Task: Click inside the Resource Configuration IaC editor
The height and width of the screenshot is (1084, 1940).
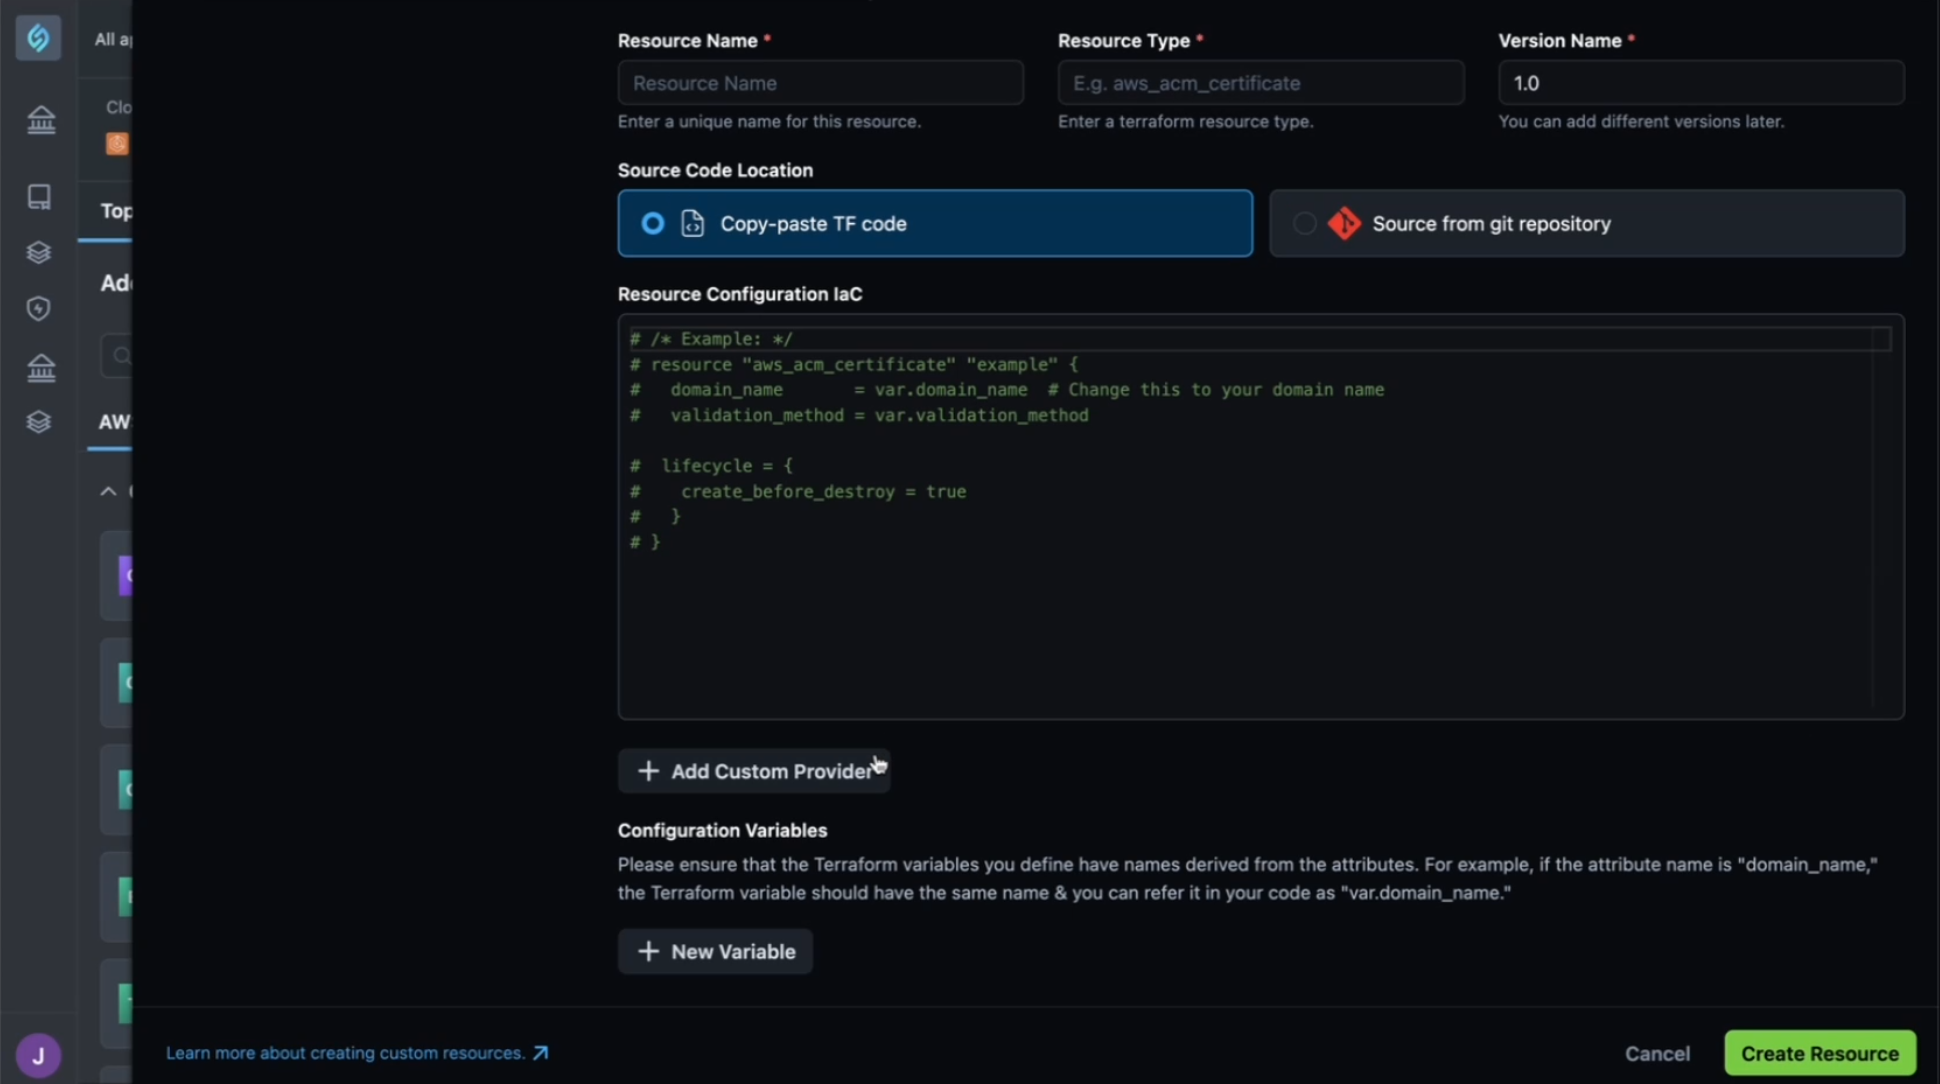Action: (1261, 517)
